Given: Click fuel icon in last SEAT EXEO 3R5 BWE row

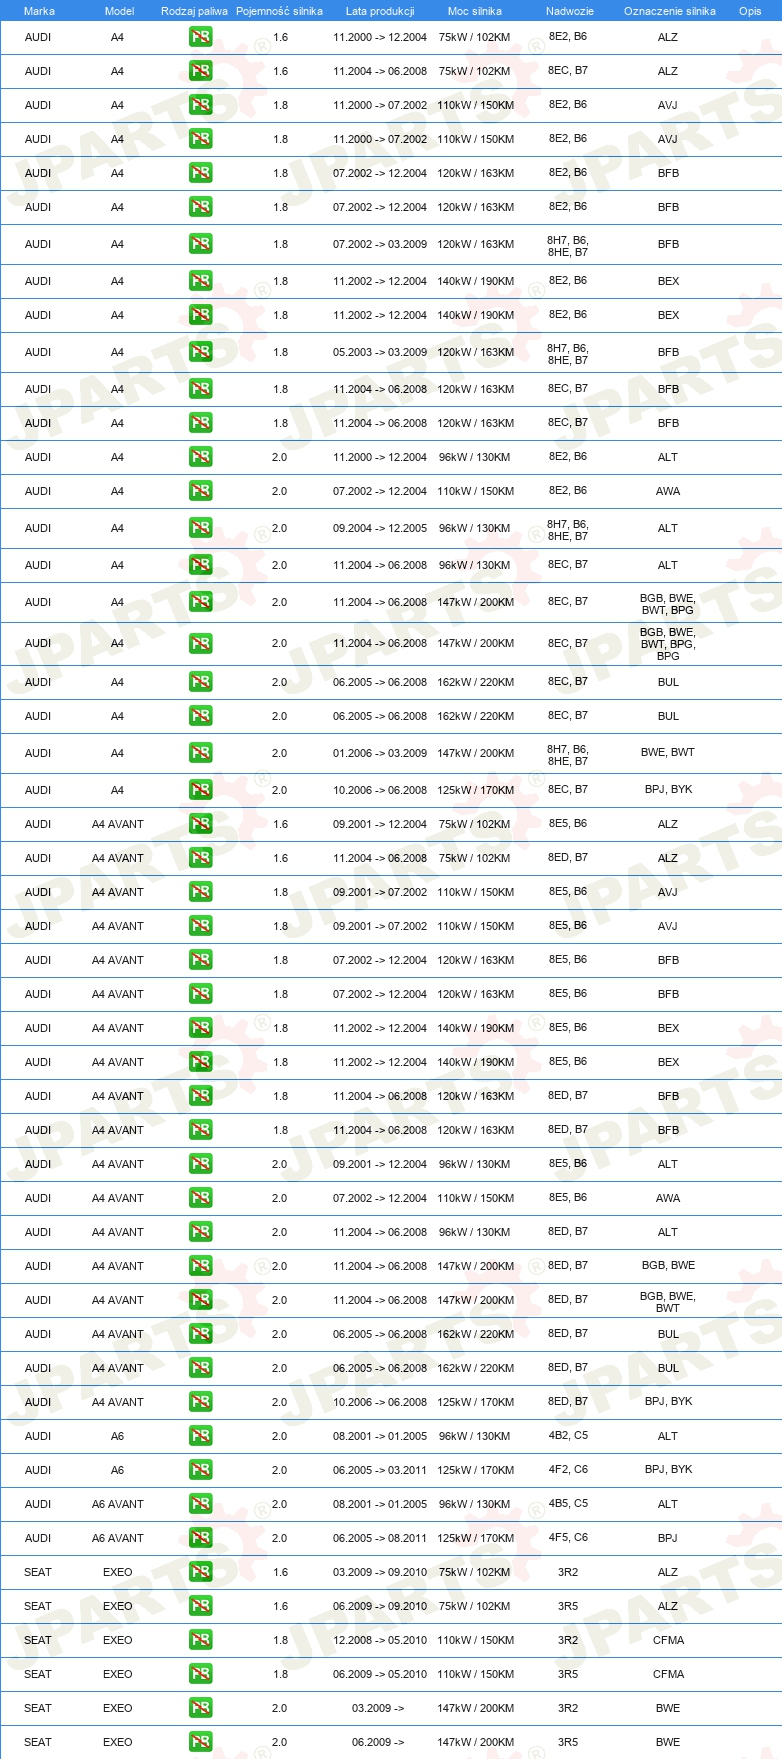Looking at the screenshot, I should pyautogui.click(x=200, y=1742).
